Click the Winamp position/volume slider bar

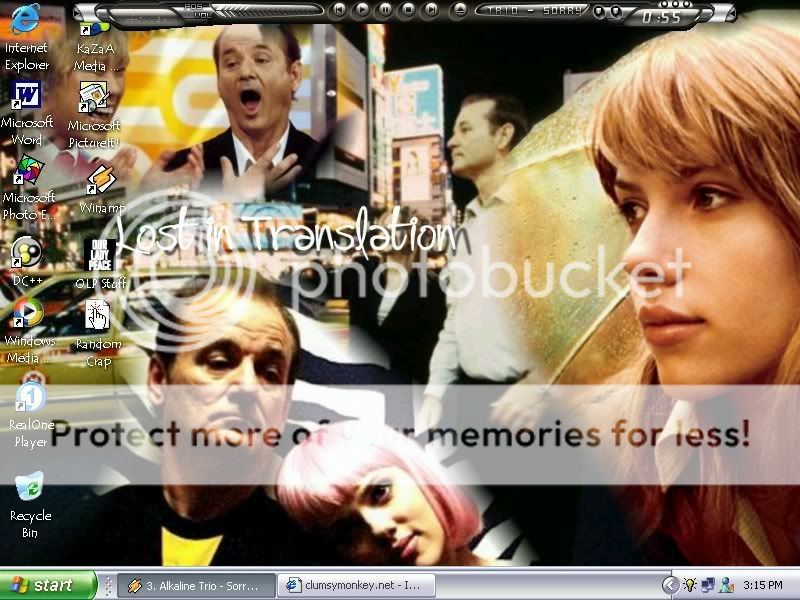(x=265, y=10)
